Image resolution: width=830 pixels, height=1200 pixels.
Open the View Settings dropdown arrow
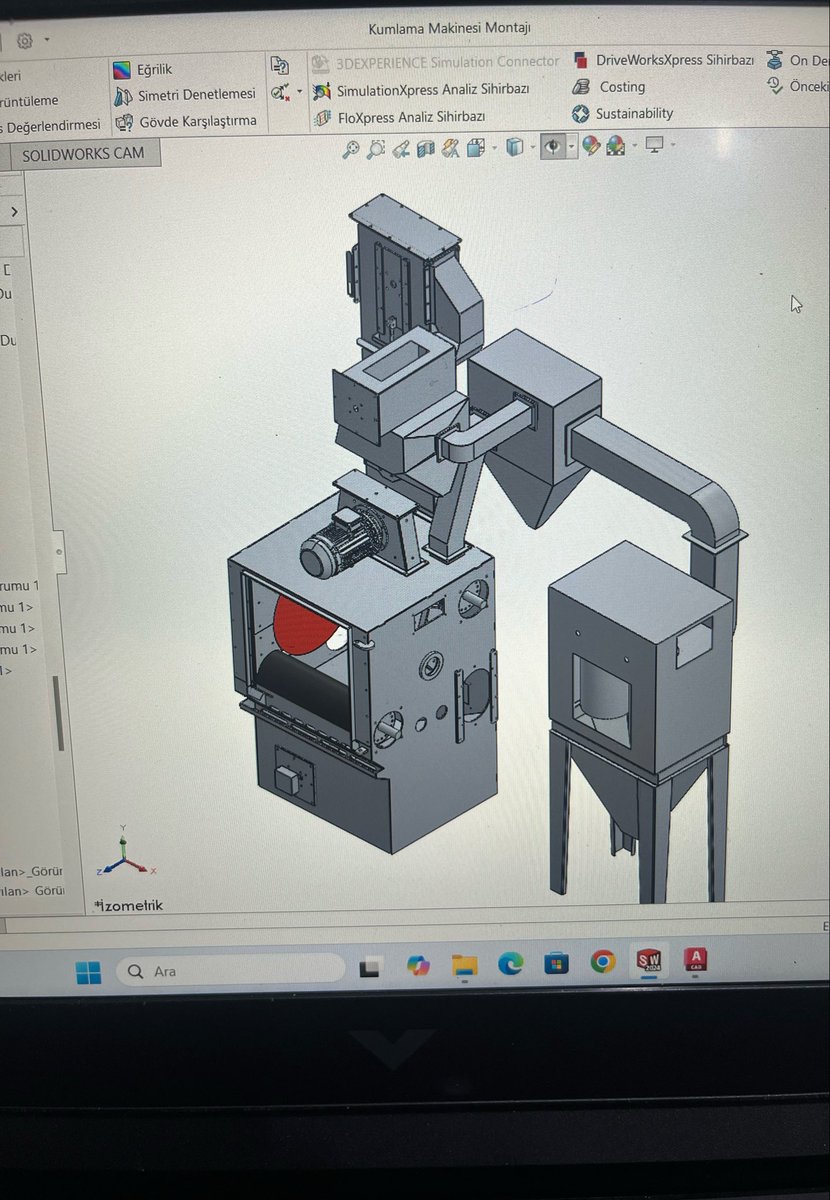point(673,146)
